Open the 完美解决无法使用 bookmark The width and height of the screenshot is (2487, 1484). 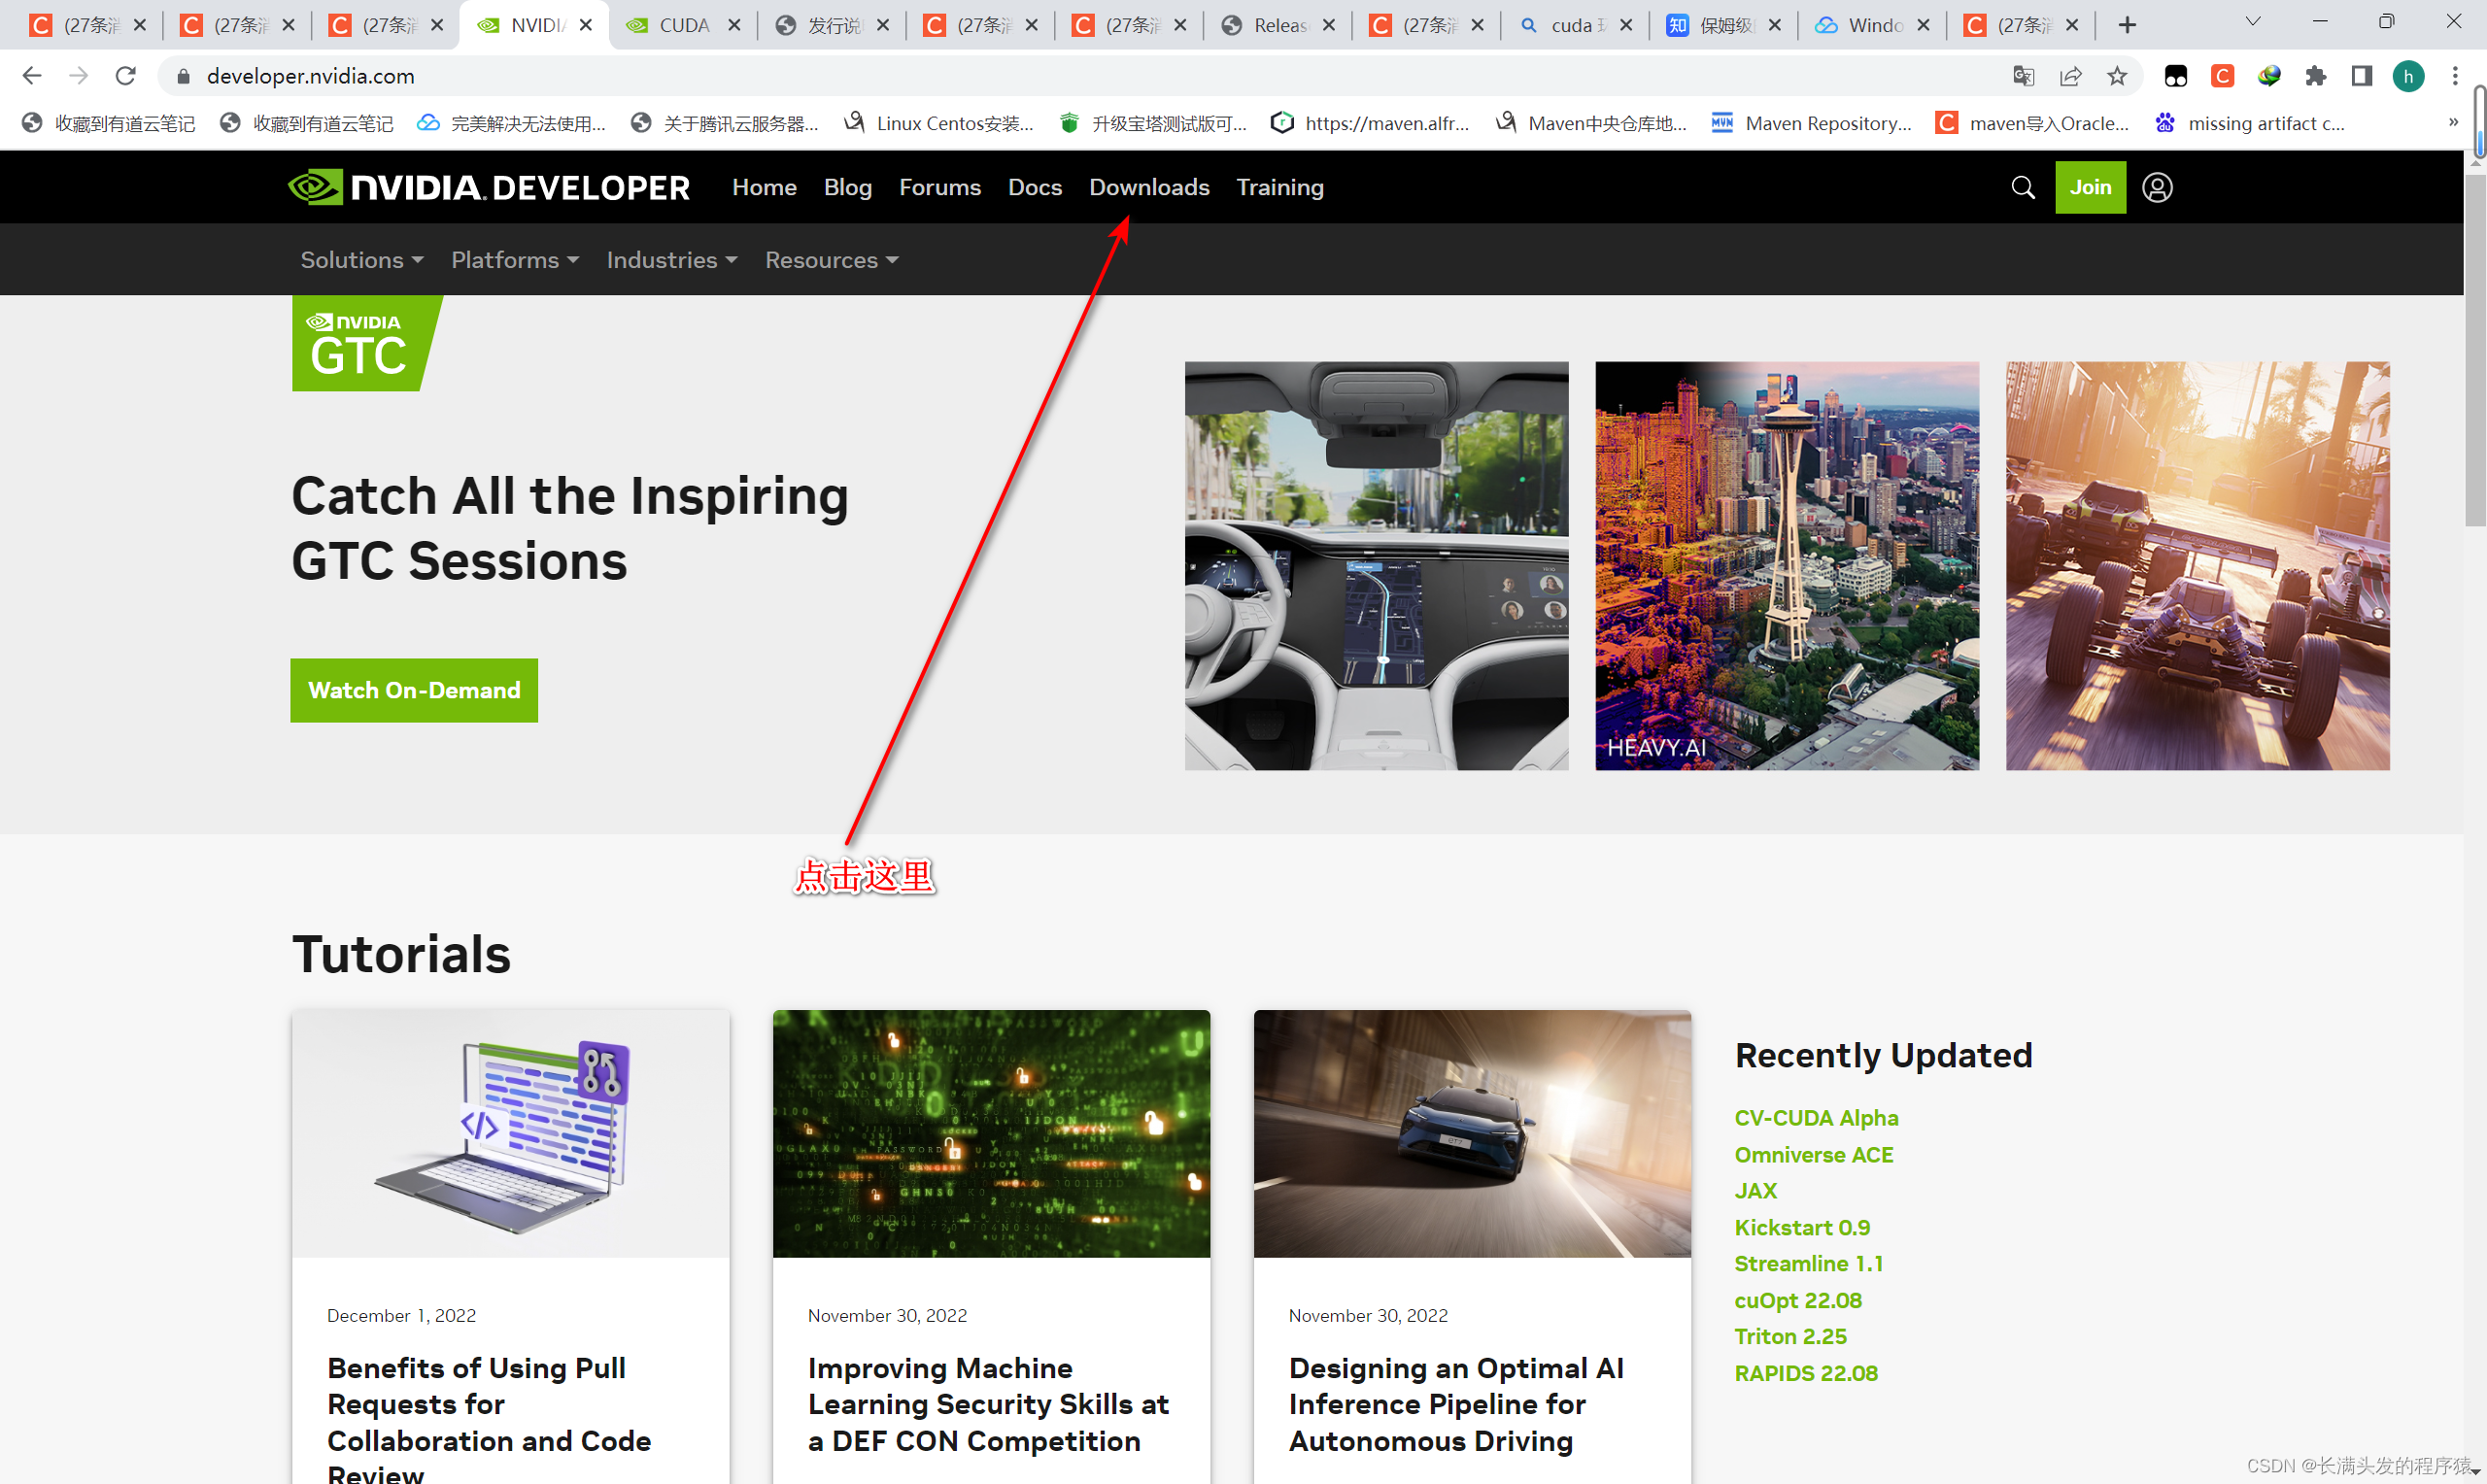tap(512, 123)
